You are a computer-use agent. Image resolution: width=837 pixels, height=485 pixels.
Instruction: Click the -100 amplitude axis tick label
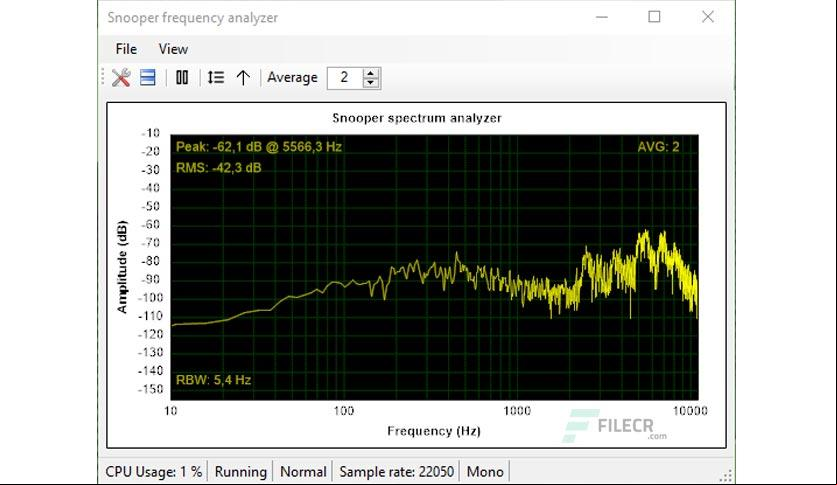[x=151, y=297]
